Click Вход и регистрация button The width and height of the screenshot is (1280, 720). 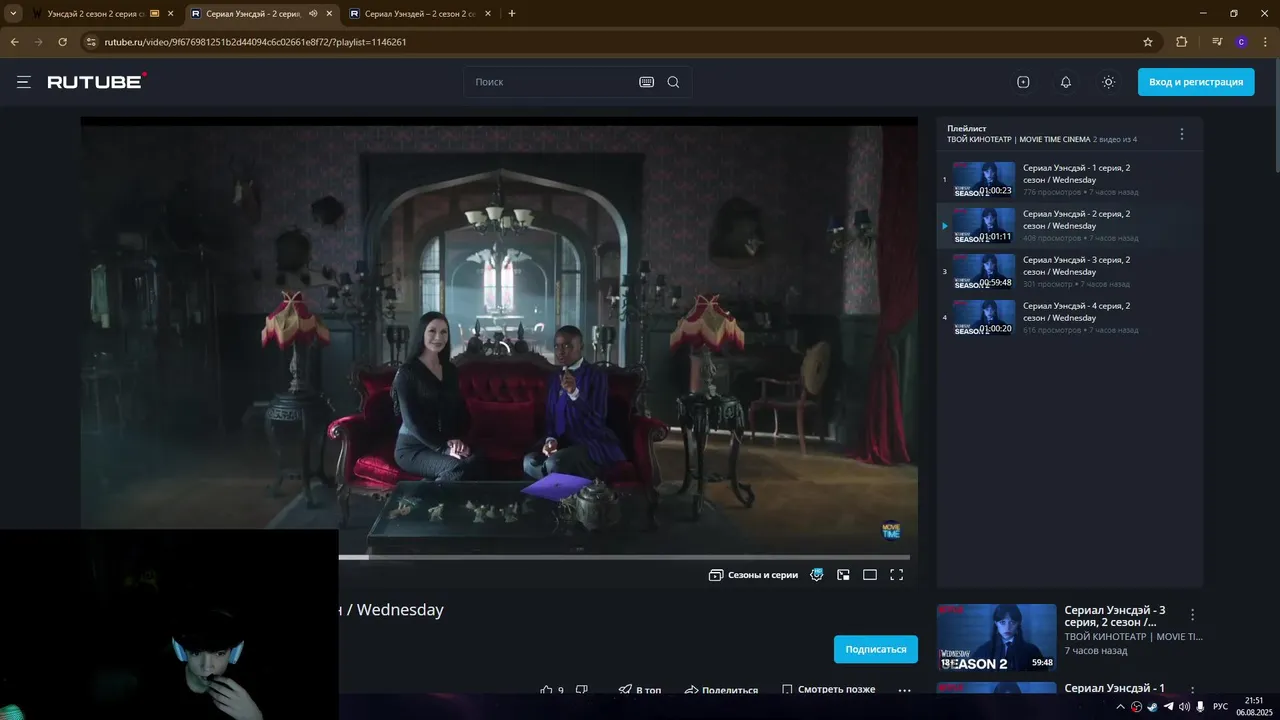click(x=1196, y=82)
